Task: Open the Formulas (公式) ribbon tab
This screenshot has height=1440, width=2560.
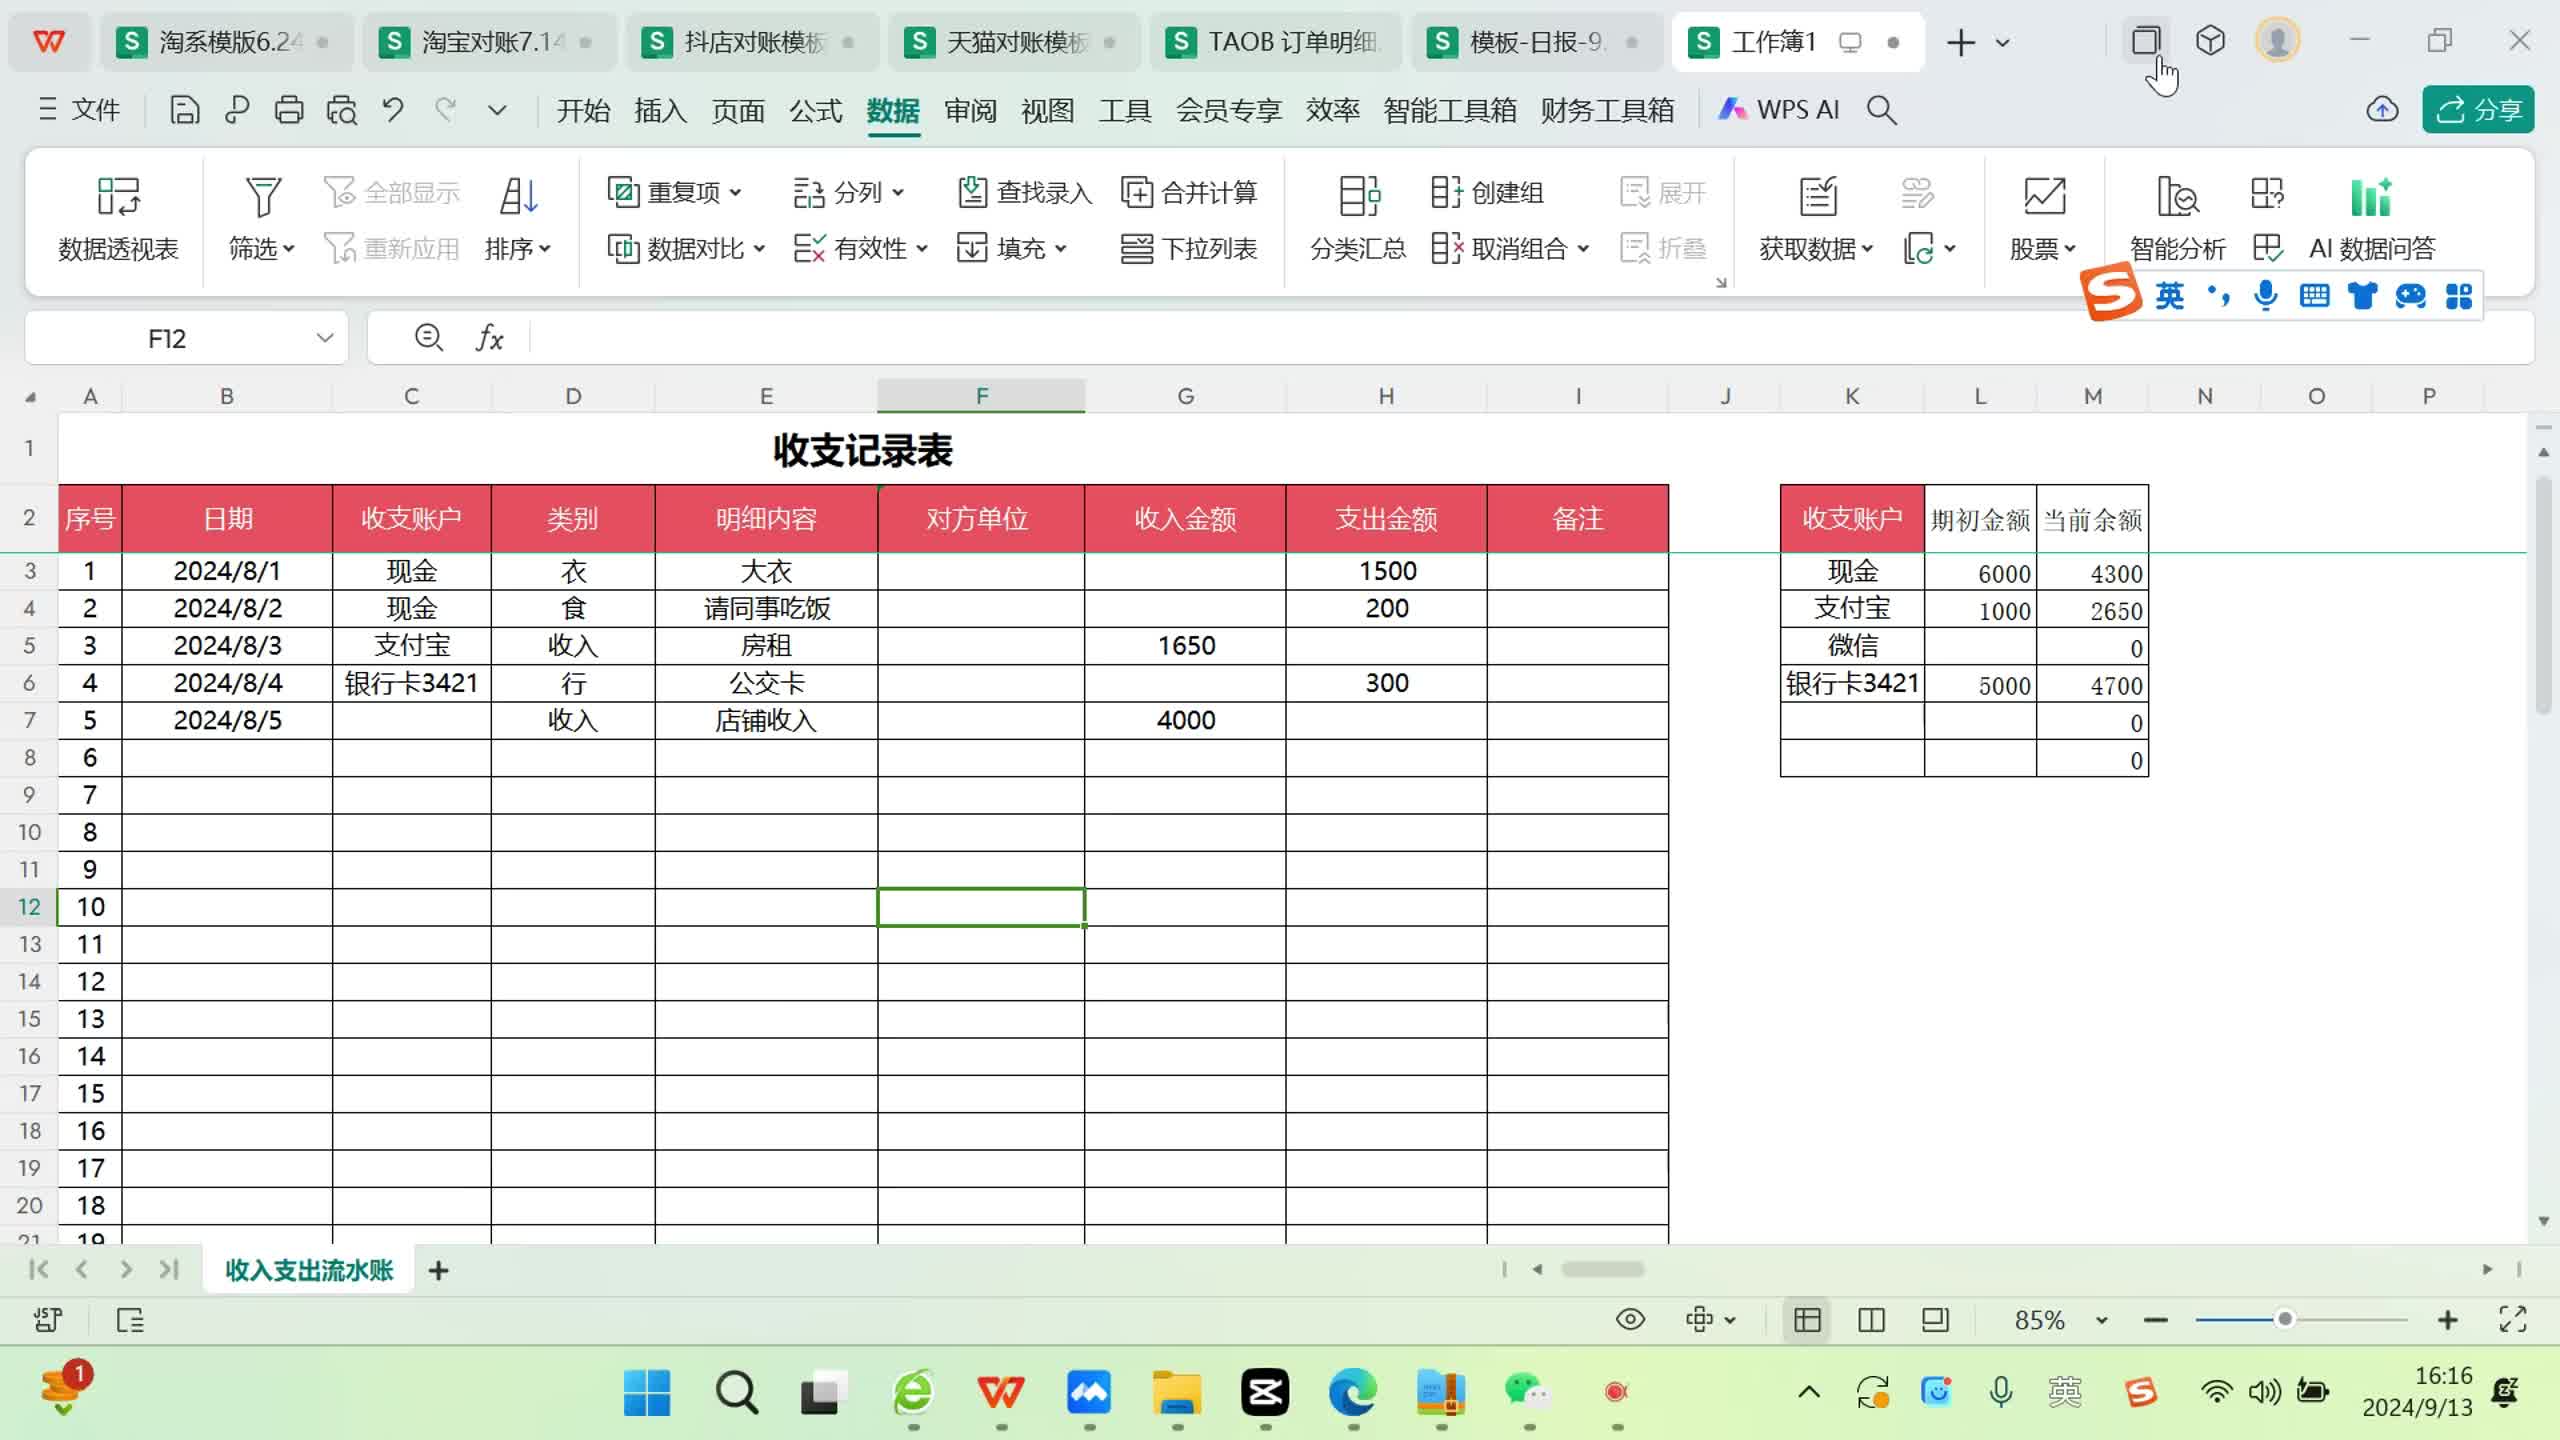Action: [815, 110]
